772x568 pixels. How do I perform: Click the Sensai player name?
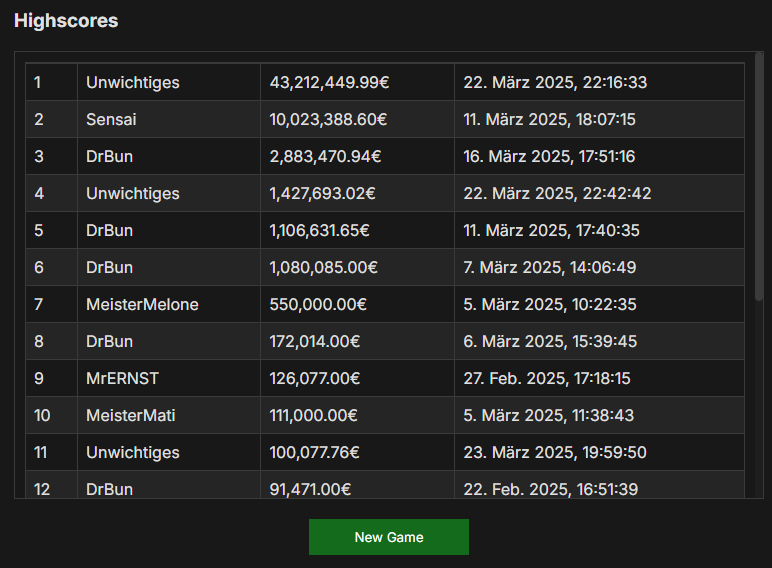coord(111,119)
